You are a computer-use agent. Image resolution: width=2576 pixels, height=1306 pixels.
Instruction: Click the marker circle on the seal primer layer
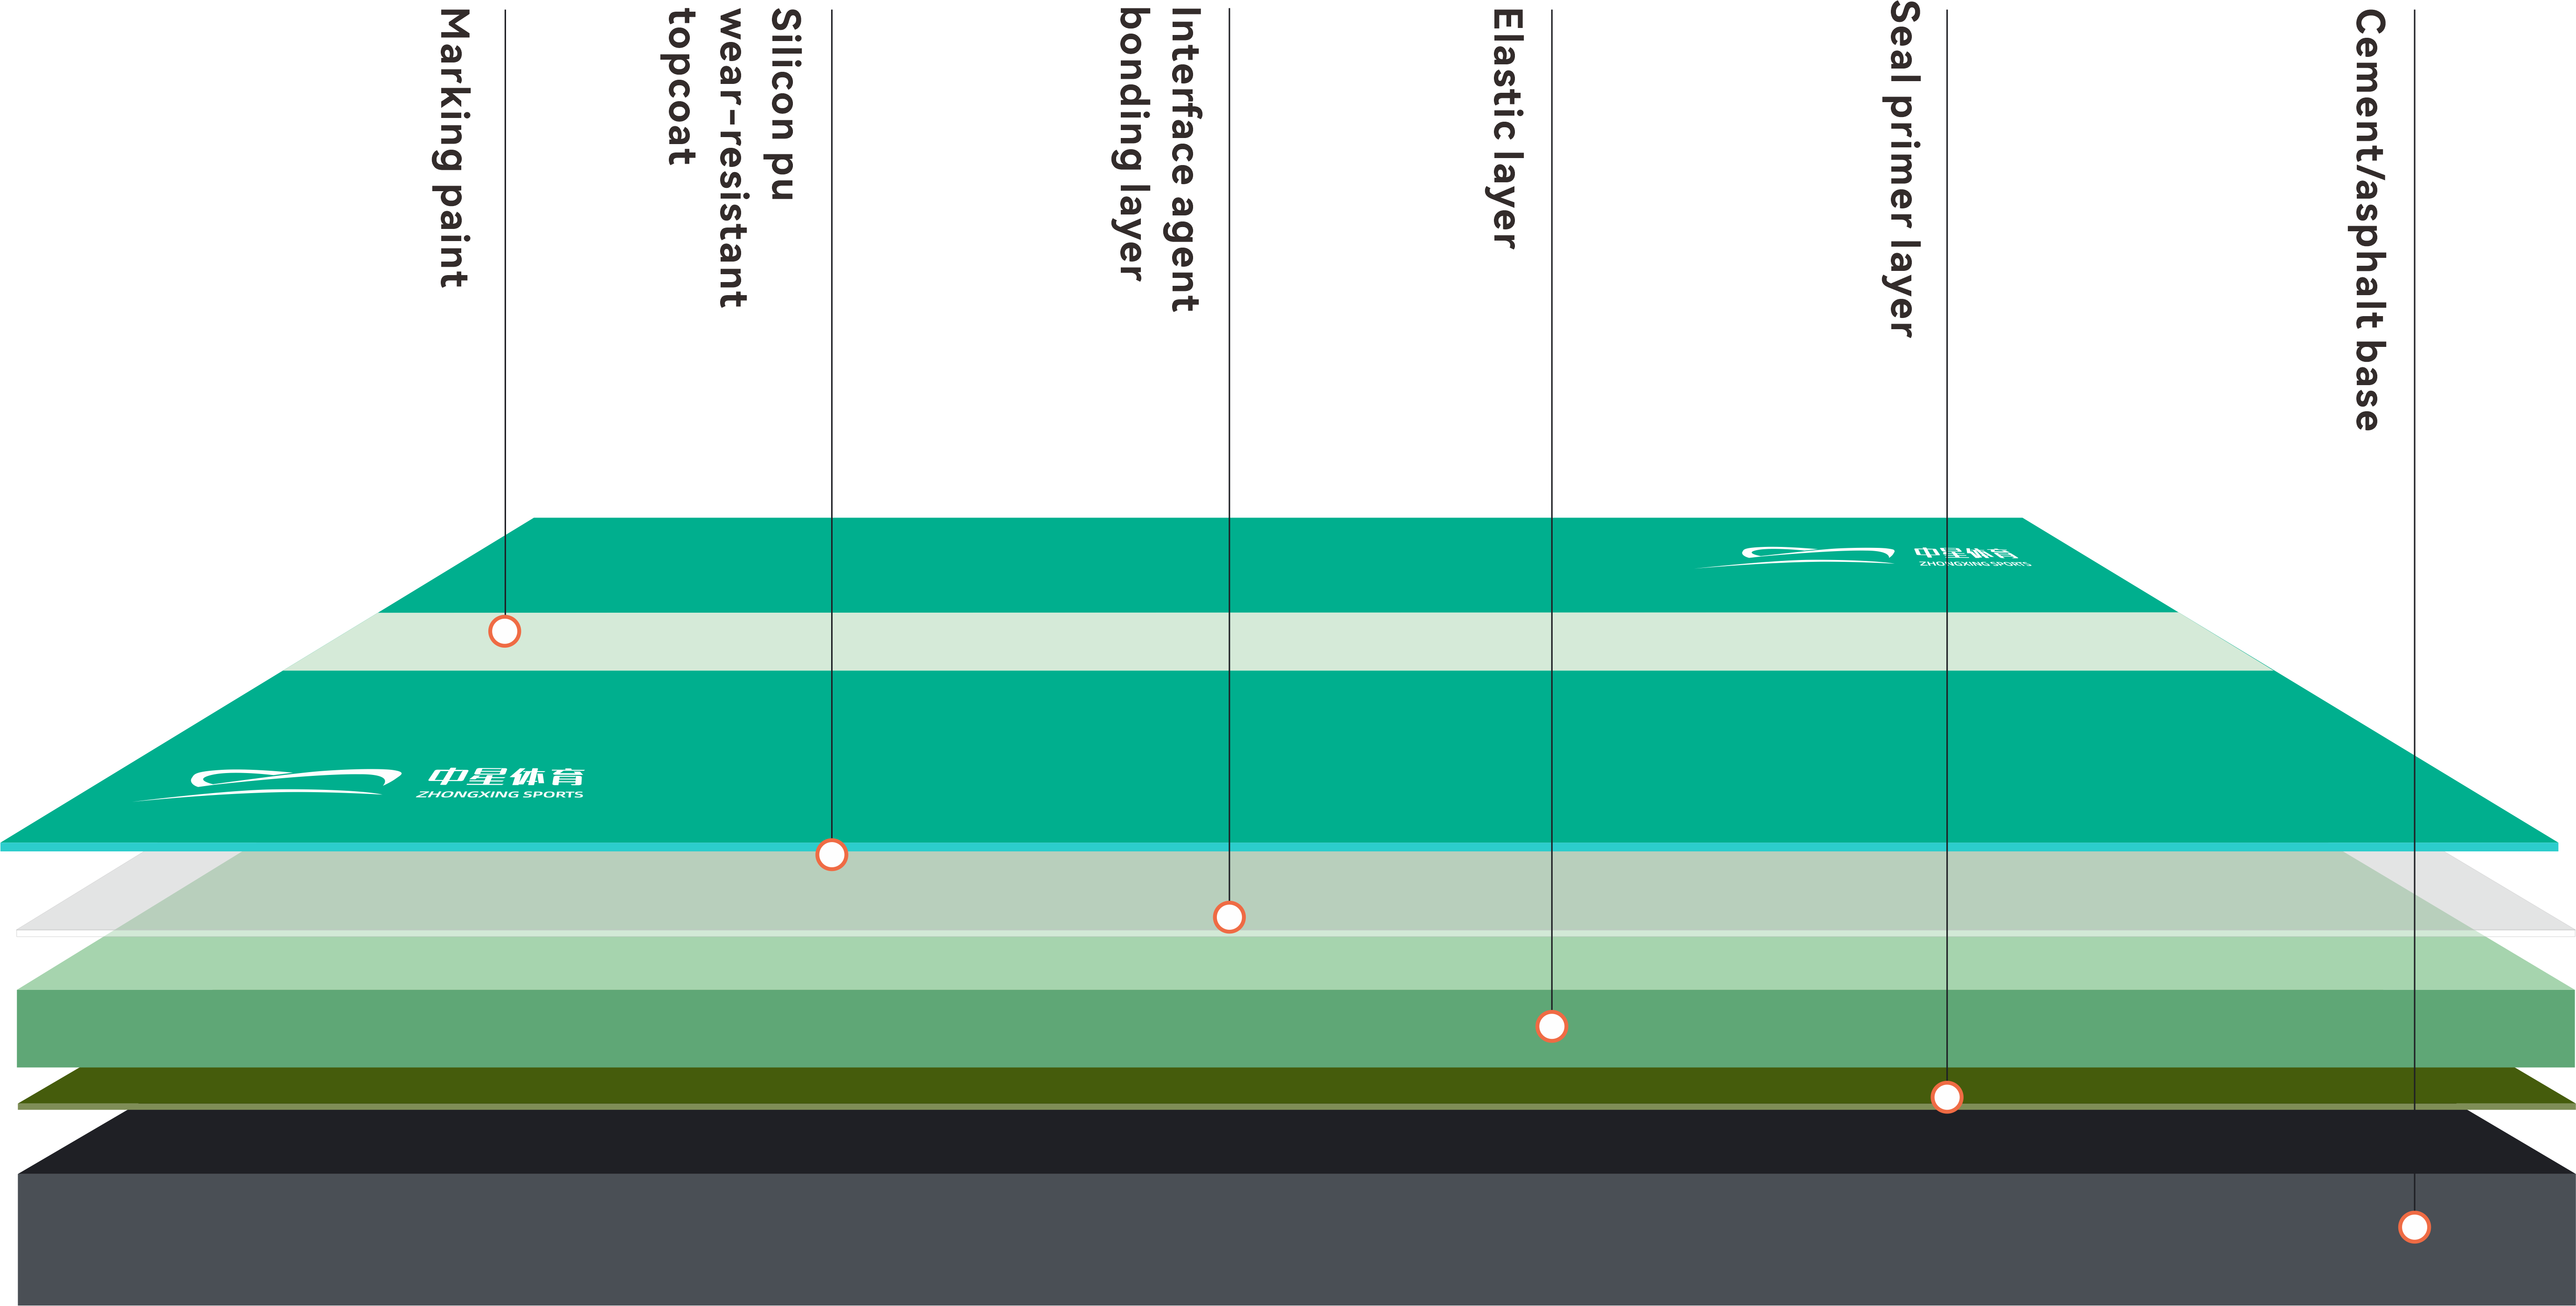point(1946,1097)
